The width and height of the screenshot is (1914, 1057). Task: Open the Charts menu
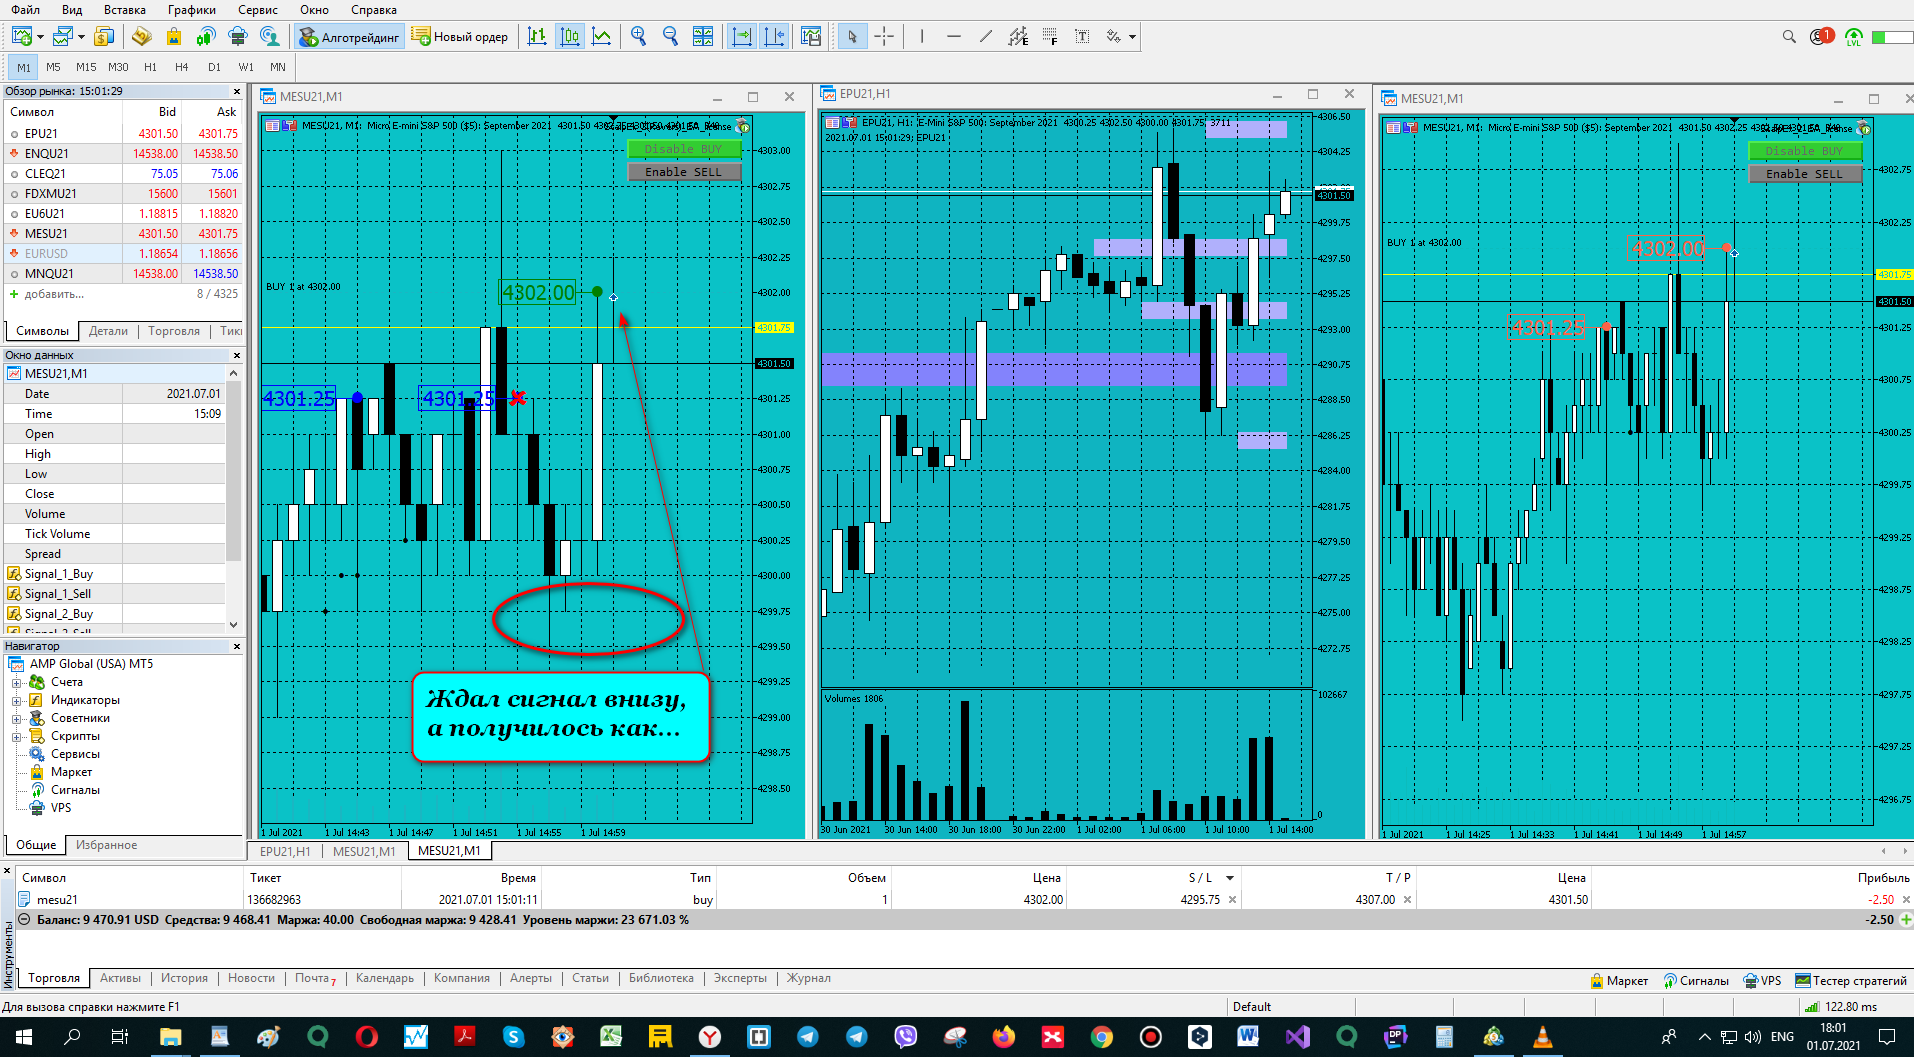coord(192,10)
